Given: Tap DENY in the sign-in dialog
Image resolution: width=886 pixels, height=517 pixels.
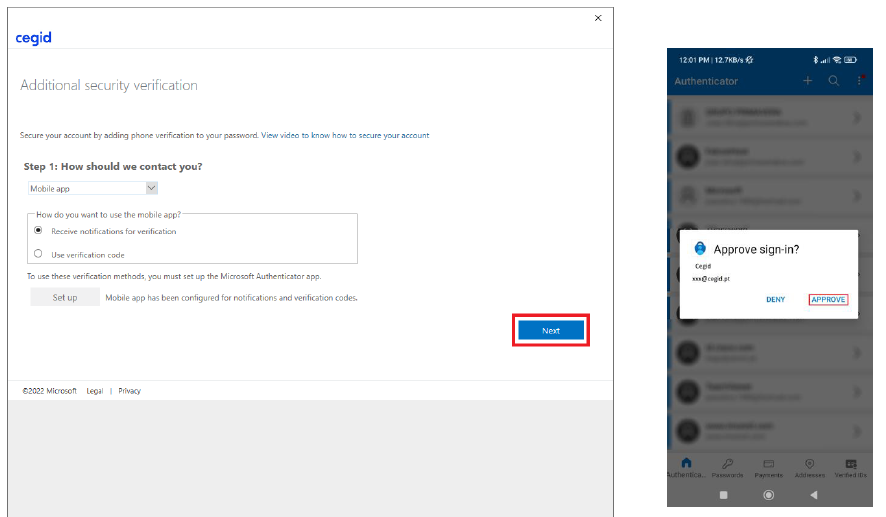Looking at the screenshot, I should coord(775,299).
